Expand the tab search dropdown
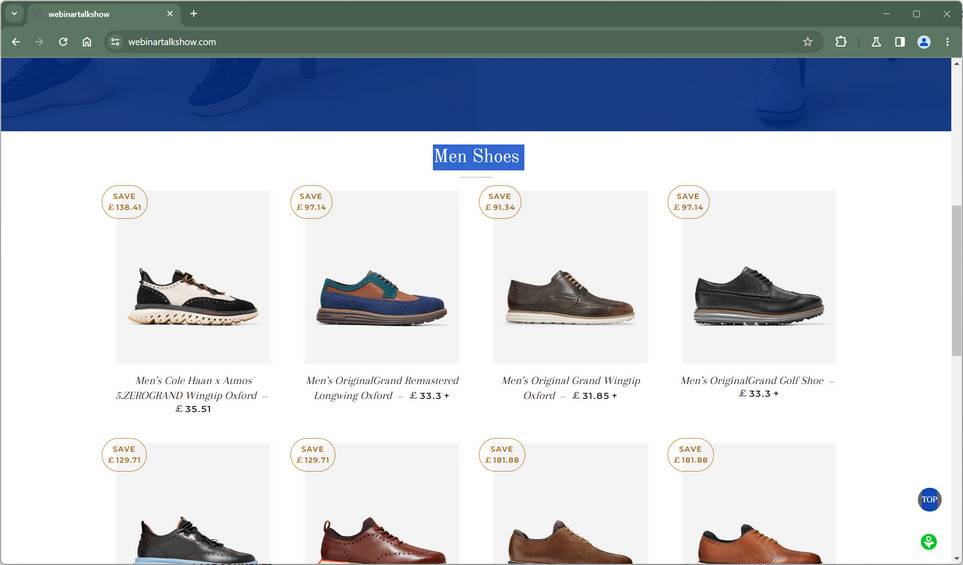This screenshot has height=565, width=963. [x=14, y=14]
